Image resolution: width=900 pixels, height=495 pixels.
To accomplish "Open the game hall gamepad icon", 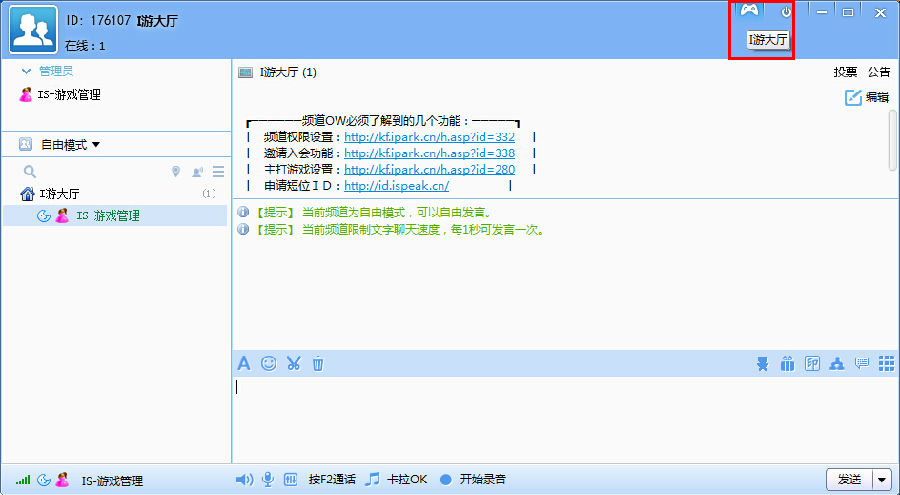I will coord(749,11).
